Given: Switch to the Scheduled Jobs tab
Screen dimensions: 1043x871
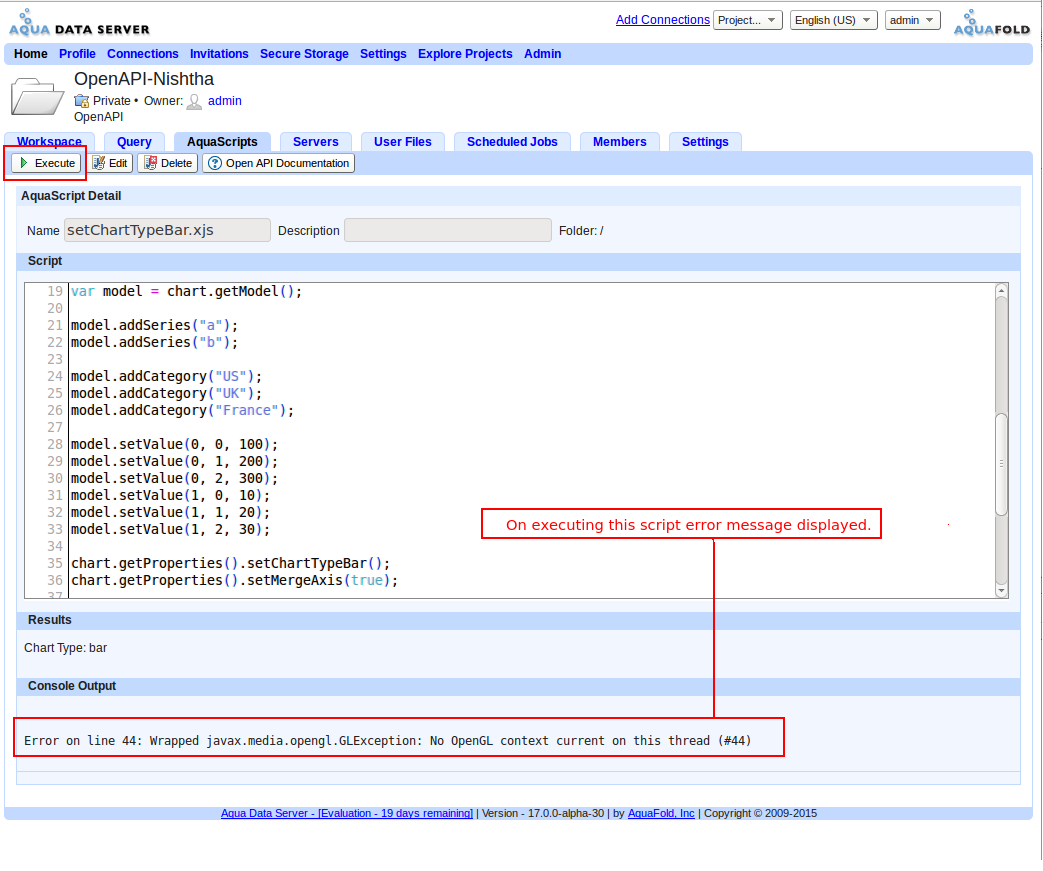Looking at the screenshot, I should tap(512, 142).
